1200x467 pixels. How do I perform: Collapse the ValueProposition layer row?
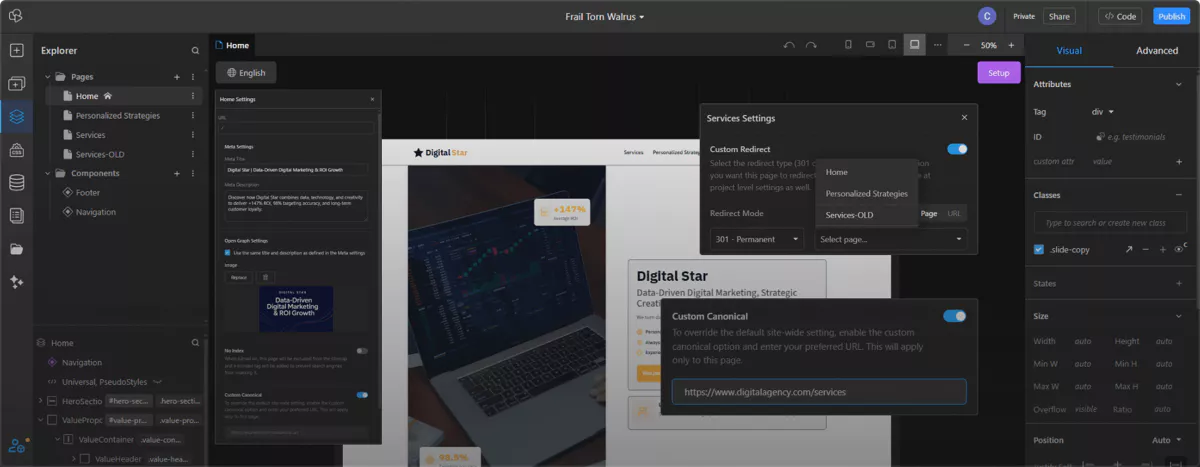[x=40, y=420]
